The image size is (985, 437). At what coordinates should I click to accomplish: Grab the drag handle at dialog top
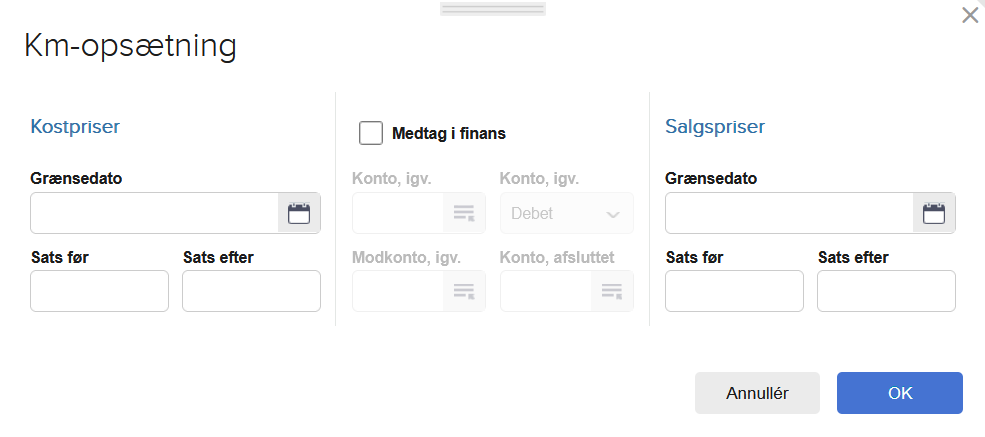[493, 9]
